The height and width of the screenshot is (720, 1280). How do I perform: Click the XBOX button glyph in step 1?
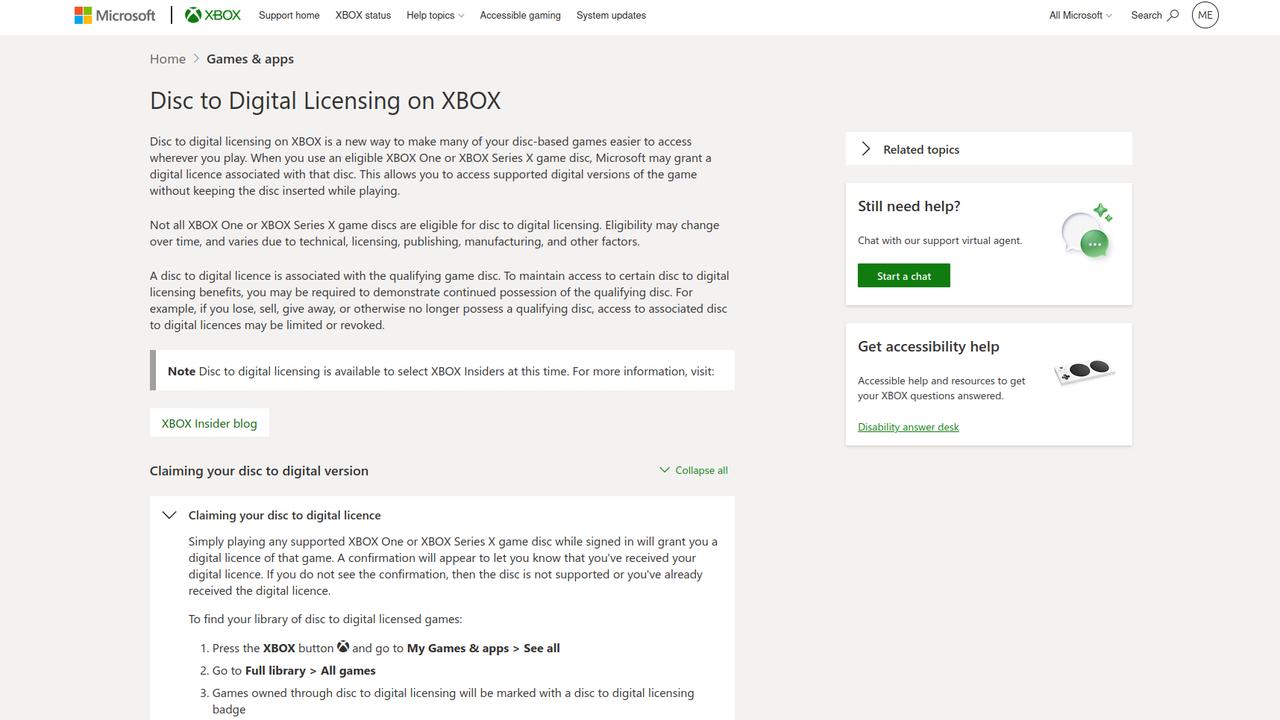[x=343, y=647]
